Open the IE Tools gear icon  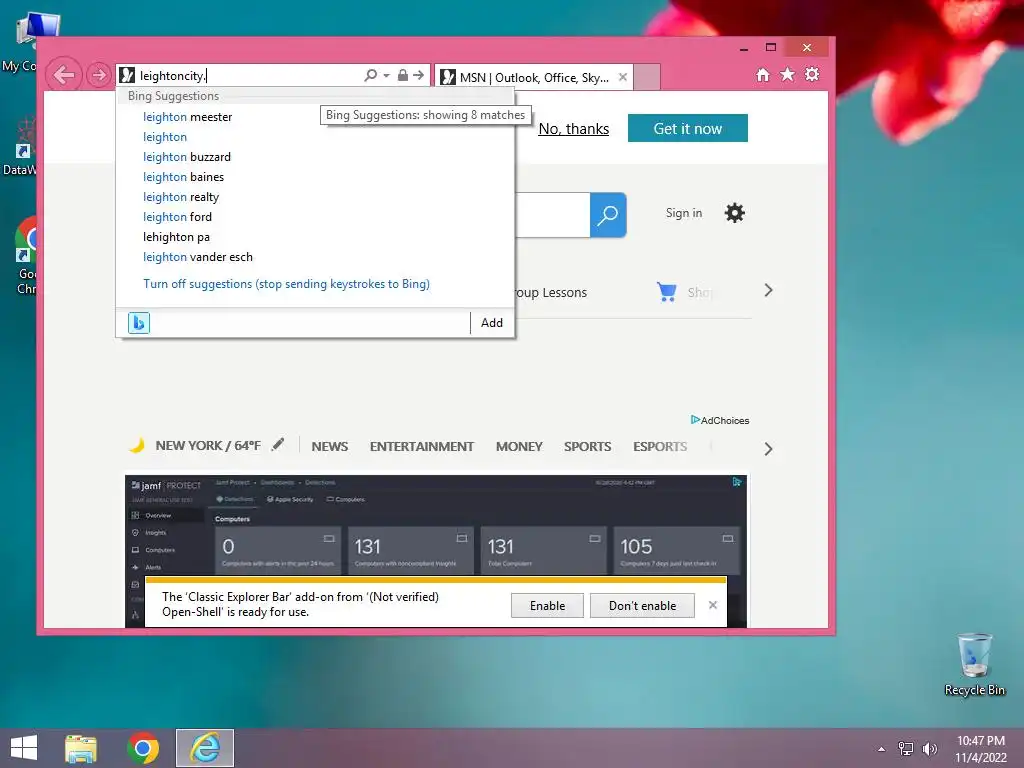pos(812,74)
